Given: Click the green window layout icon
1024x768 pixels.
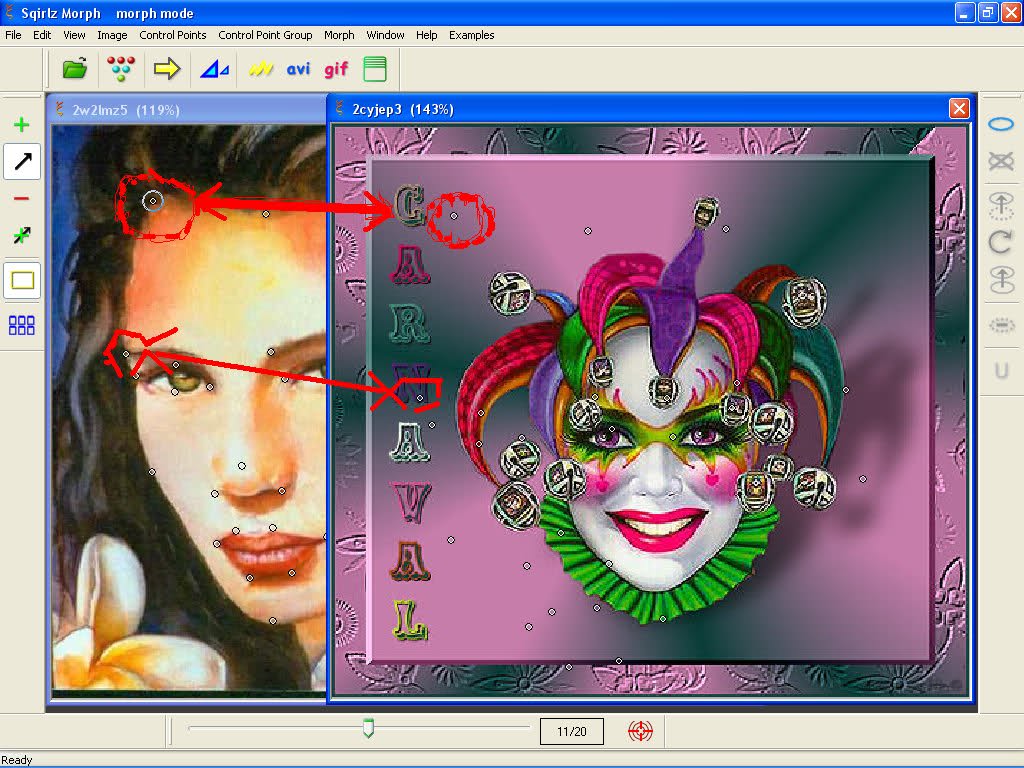Looking at the screenshot, I should 375,69.
